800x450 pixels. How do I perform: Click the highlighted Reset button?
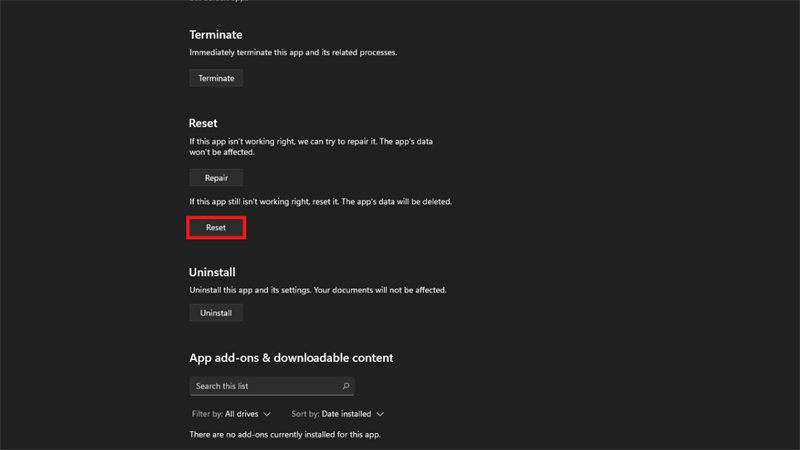(x=216, y=228)
